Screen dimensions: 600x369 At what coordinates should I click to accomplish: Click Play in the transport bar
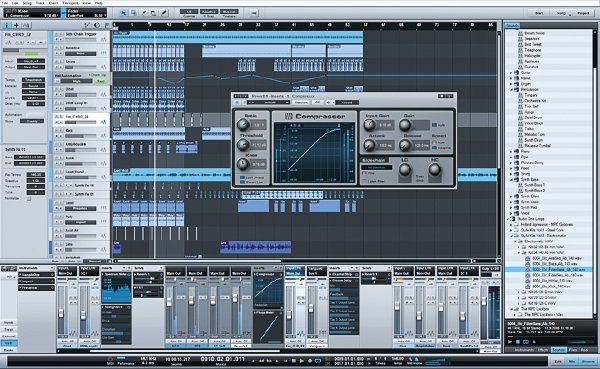click(302, 361)
